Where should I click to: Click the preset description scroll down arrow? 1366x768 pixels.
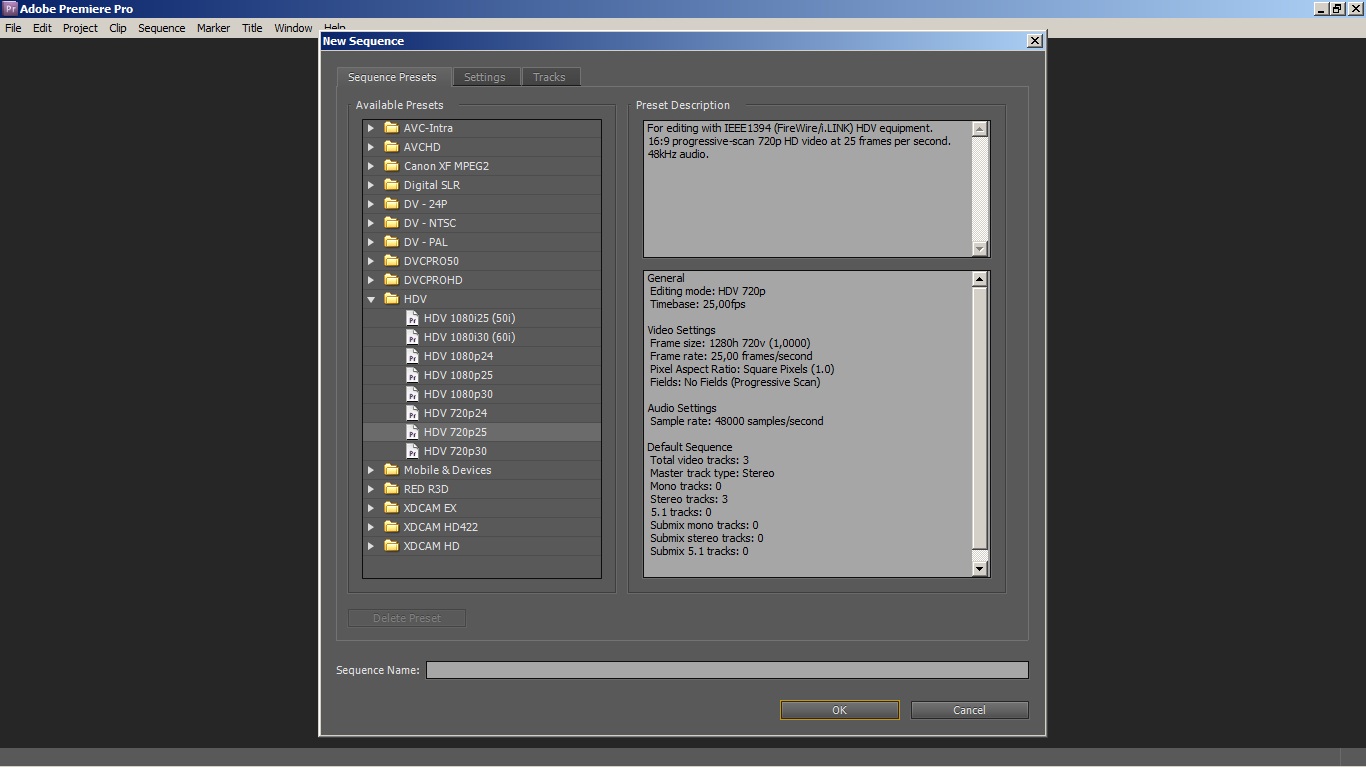click(x=980, y=248)
